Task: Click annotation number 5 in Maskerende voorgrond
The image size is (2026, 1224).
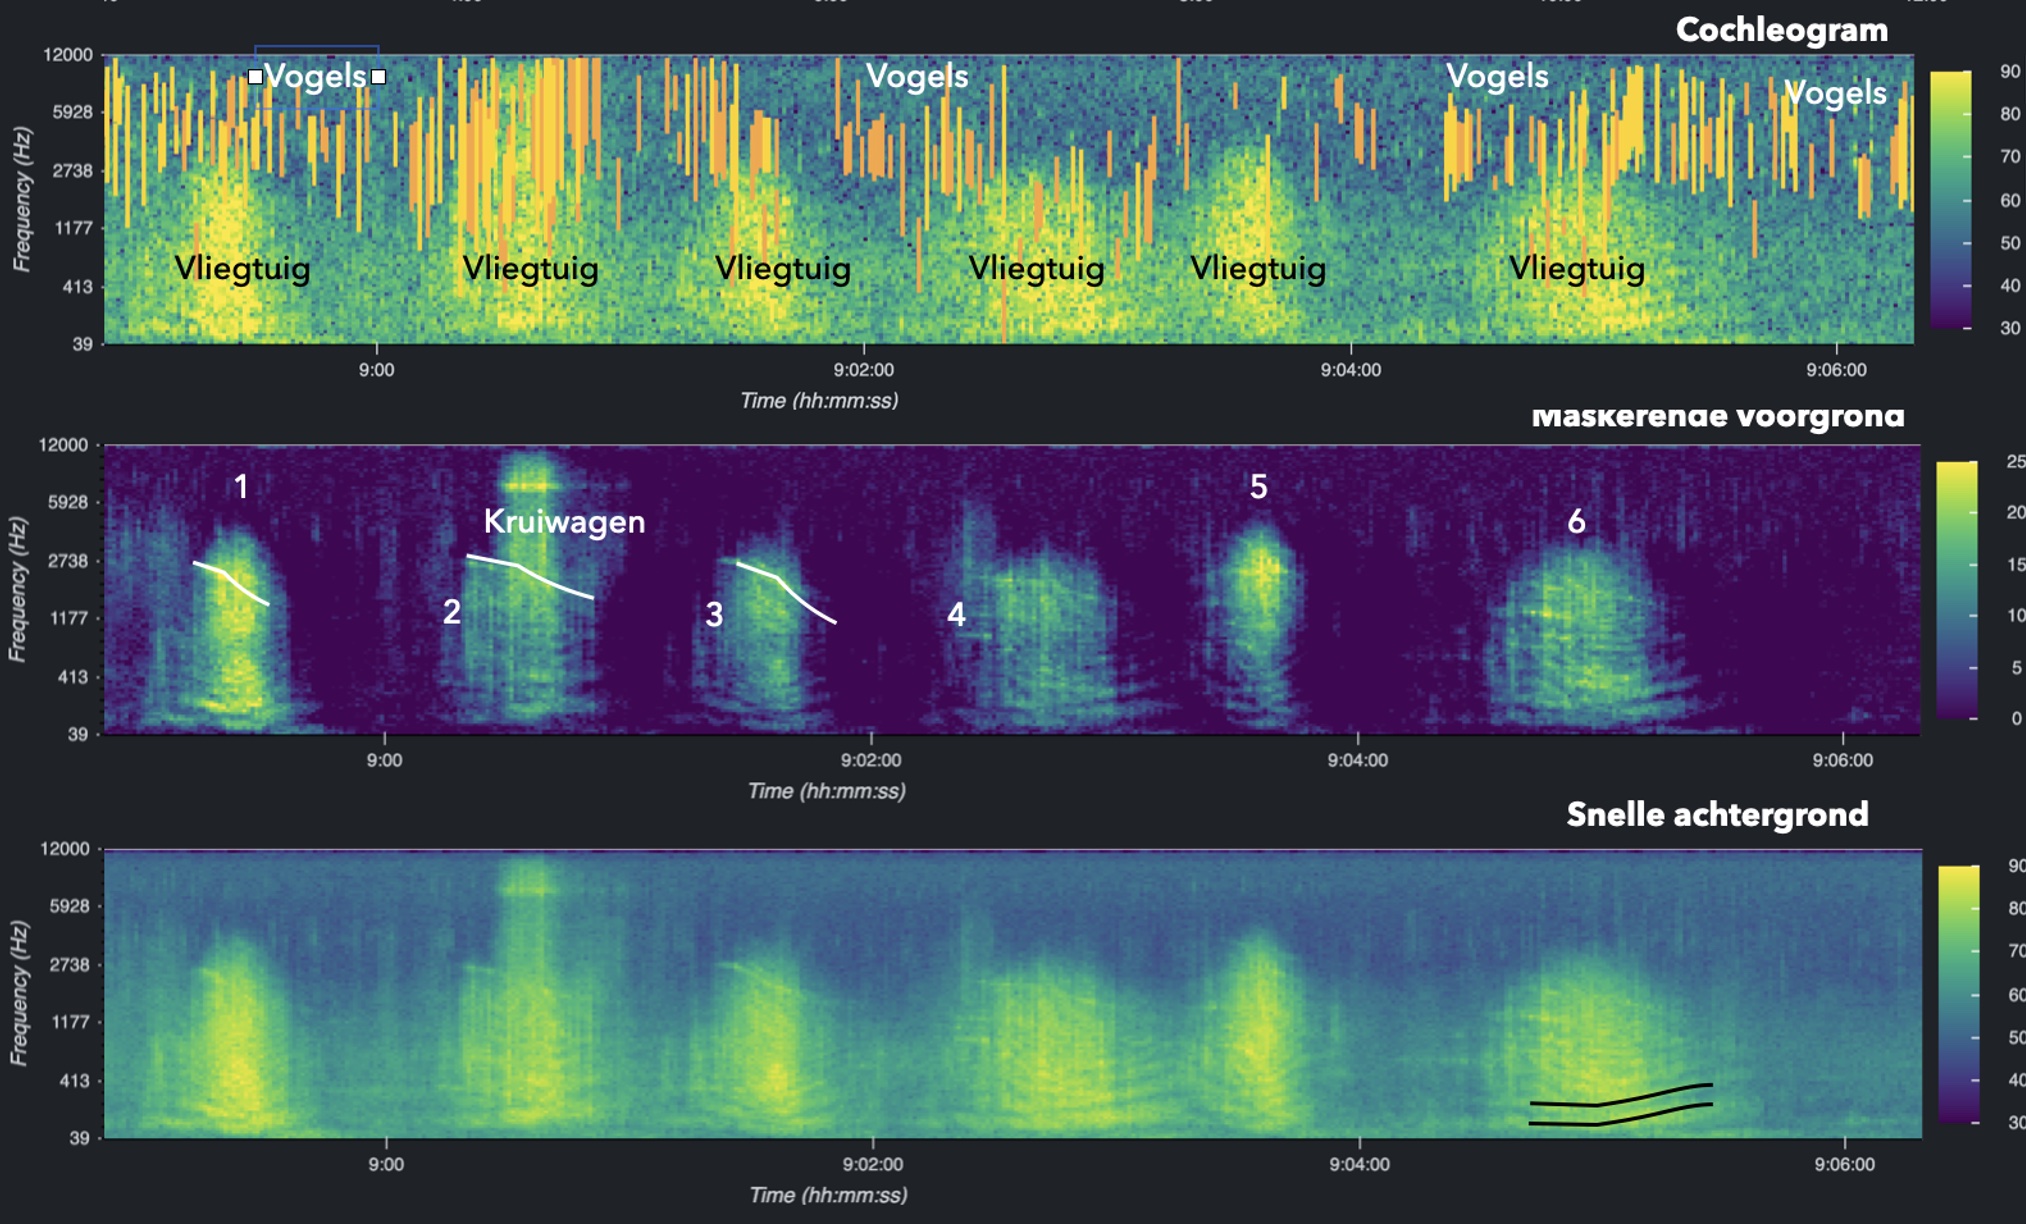Action: click(x=1259, y=486)
